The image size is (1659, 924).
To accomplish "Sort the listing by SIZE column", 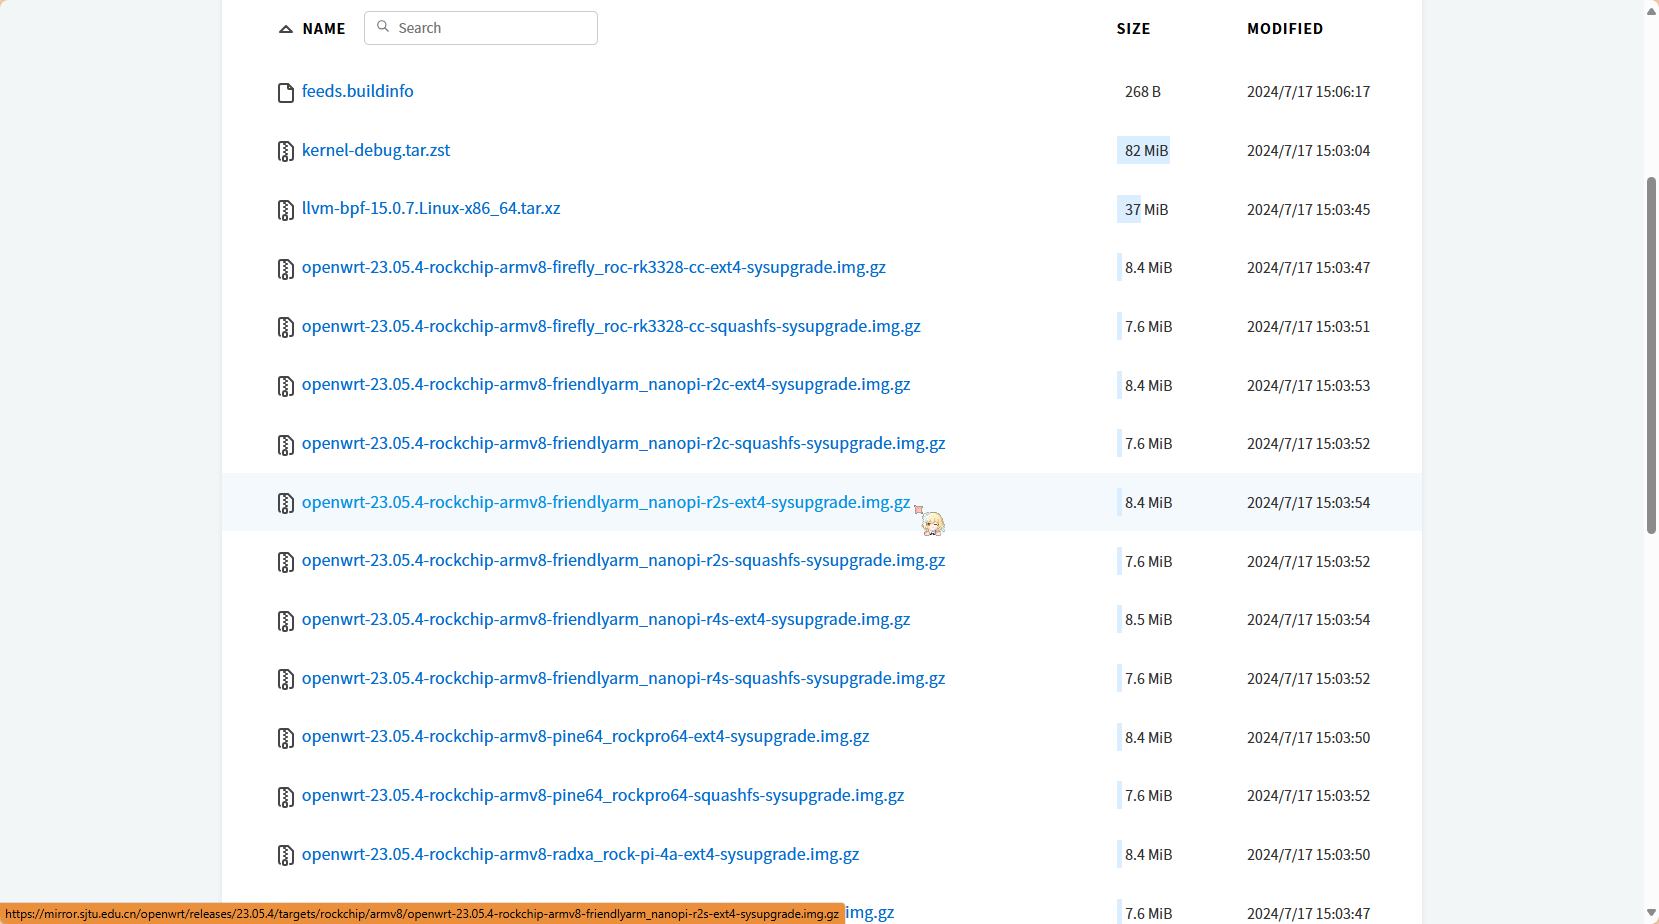I will click(x=1133, y=29).
